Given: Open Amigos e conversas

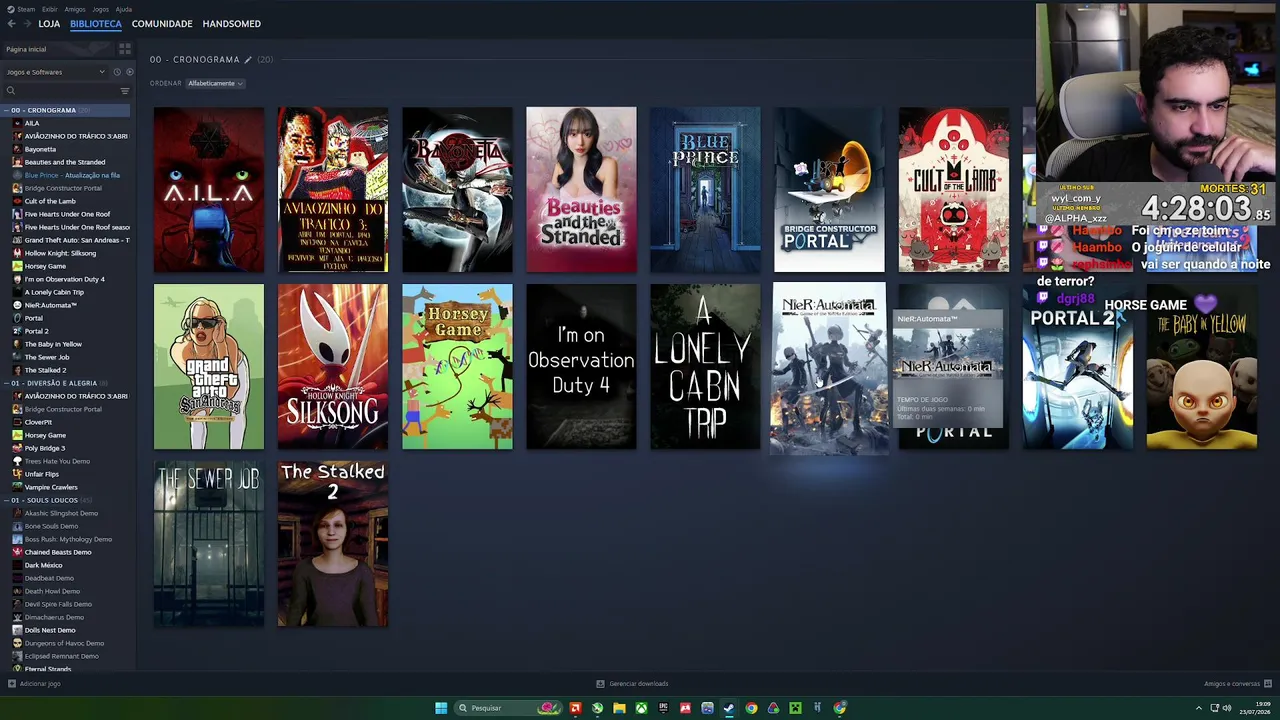Looking at the screenshot, I should 1232,684.
